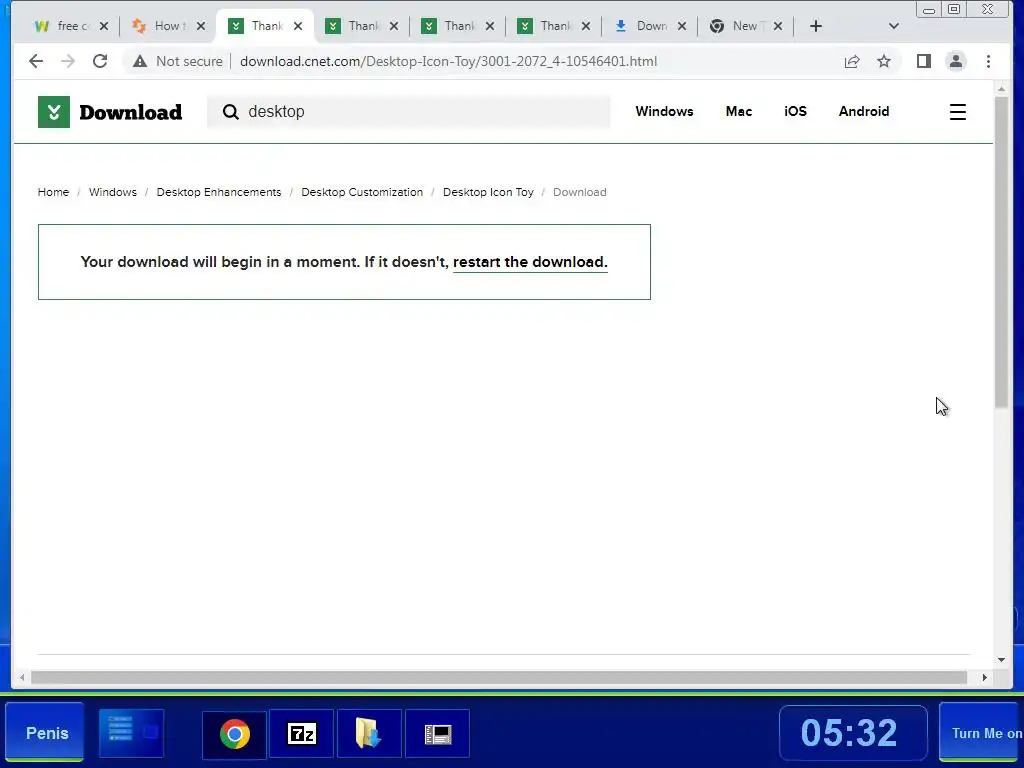This screenshot has height=768, width=1024.
Task: Open the Windows category
Action: tap(664, 111)
